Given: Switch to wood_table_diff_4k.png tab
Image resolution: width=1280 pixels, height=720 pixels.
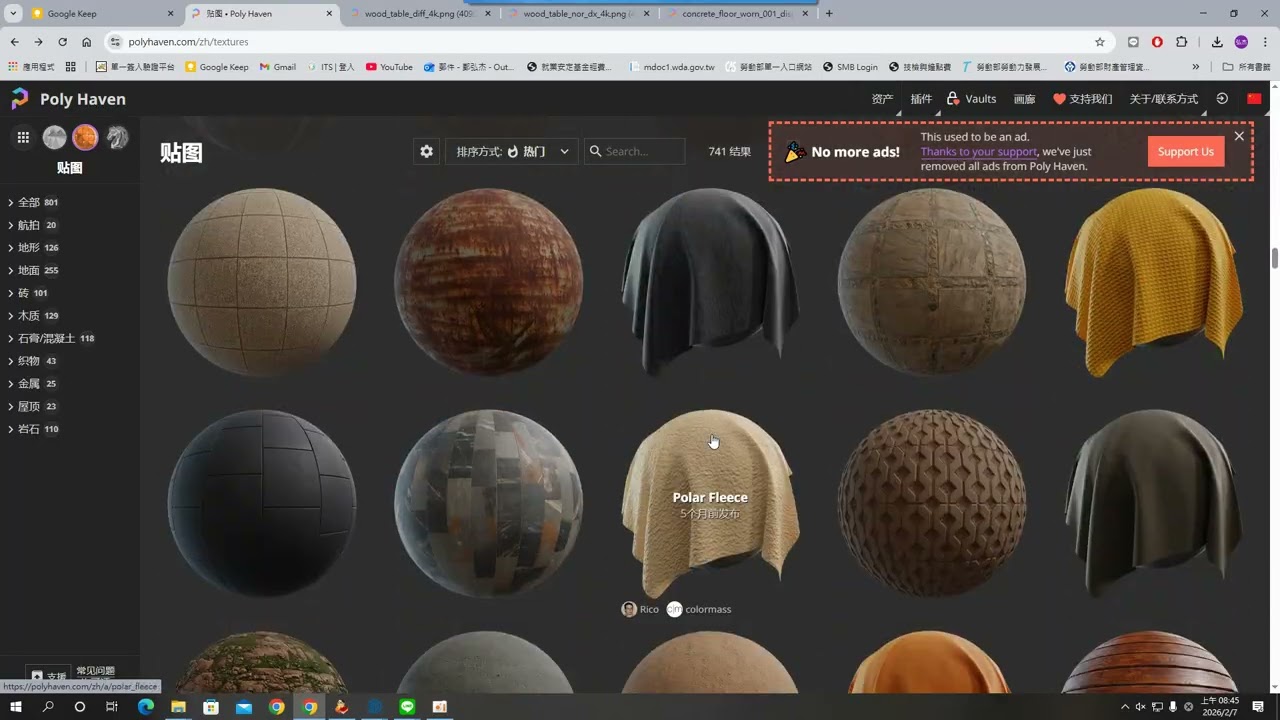Looking at the screenshot, I should tap(419, 14).
